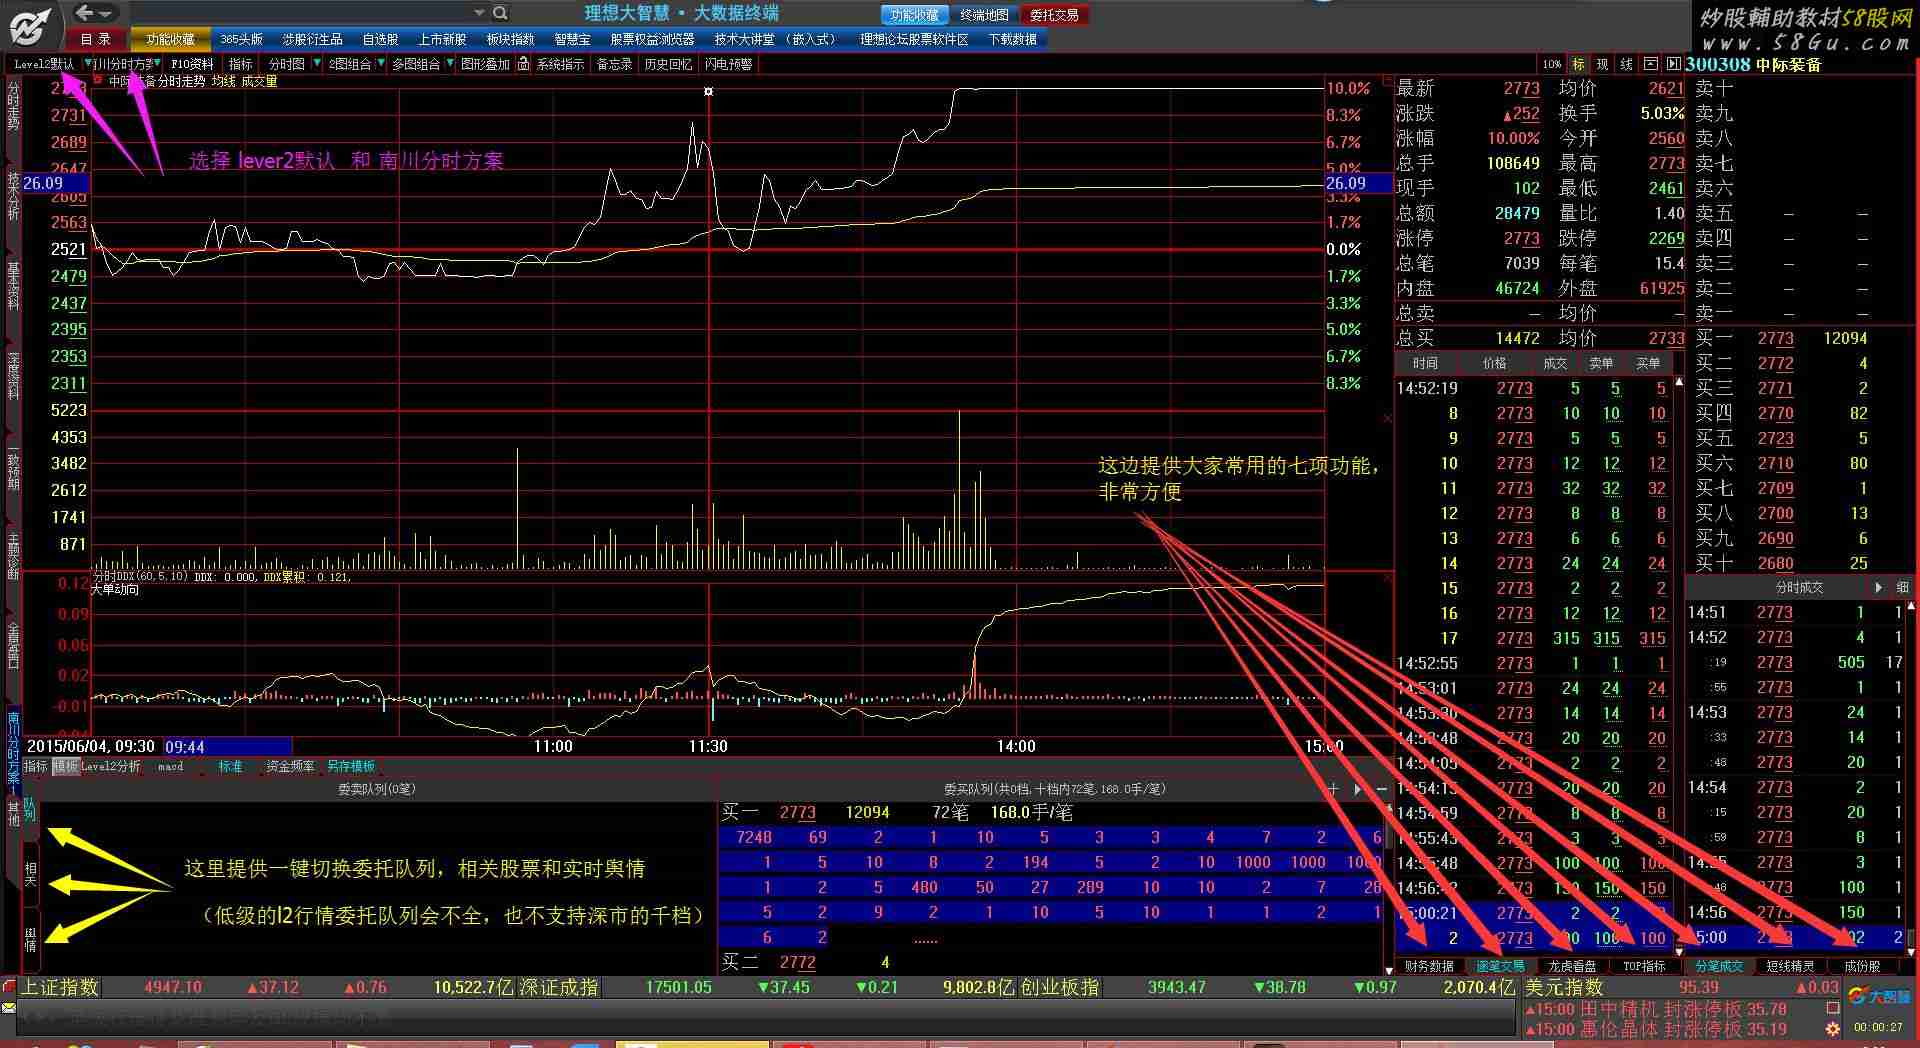Image resolution: width=1920 pixels, height=1048 pixels.
Task: Click the F10资料 button
Action: 192,64
